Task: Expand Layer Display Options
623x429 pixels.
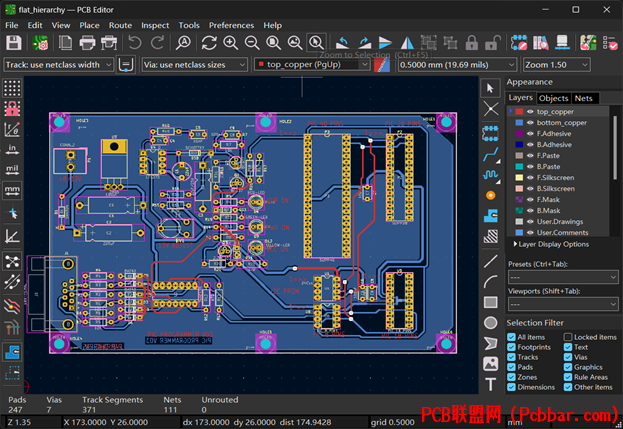Action: click(x=551, y=244)
